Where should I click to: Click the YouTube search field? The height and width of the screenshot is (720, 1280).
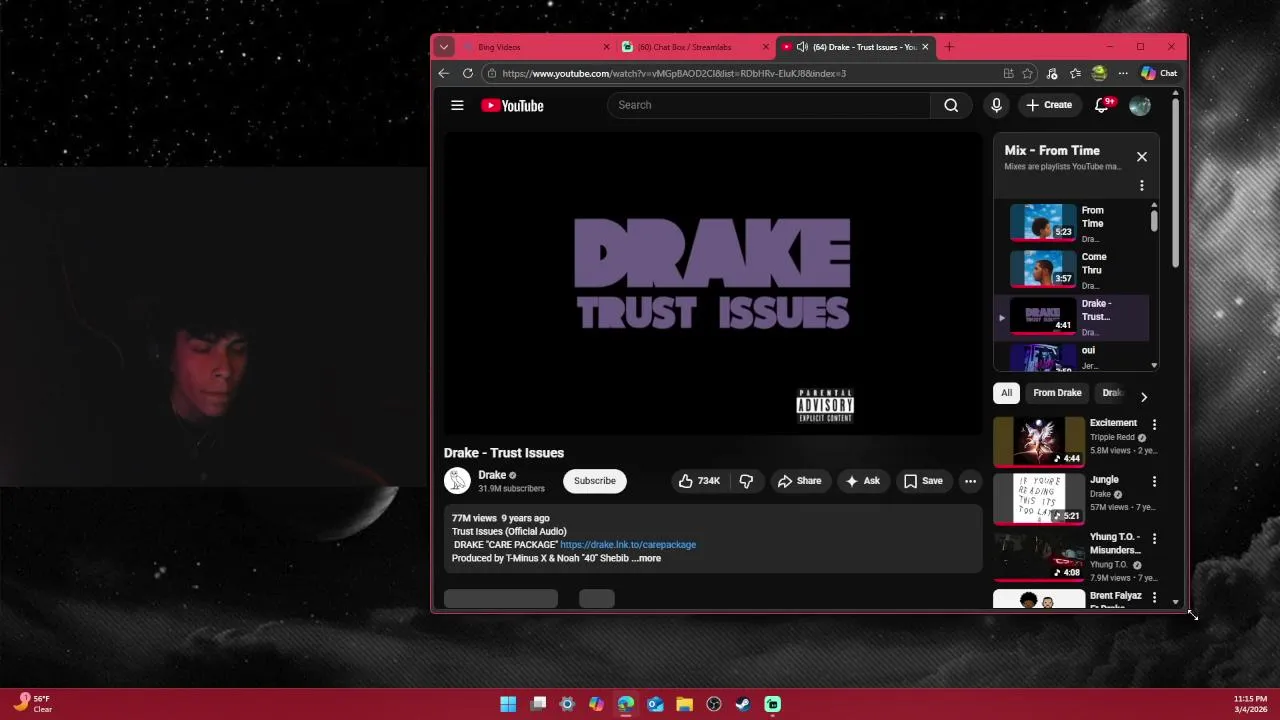pyautogui.click(x=769, y=105)
